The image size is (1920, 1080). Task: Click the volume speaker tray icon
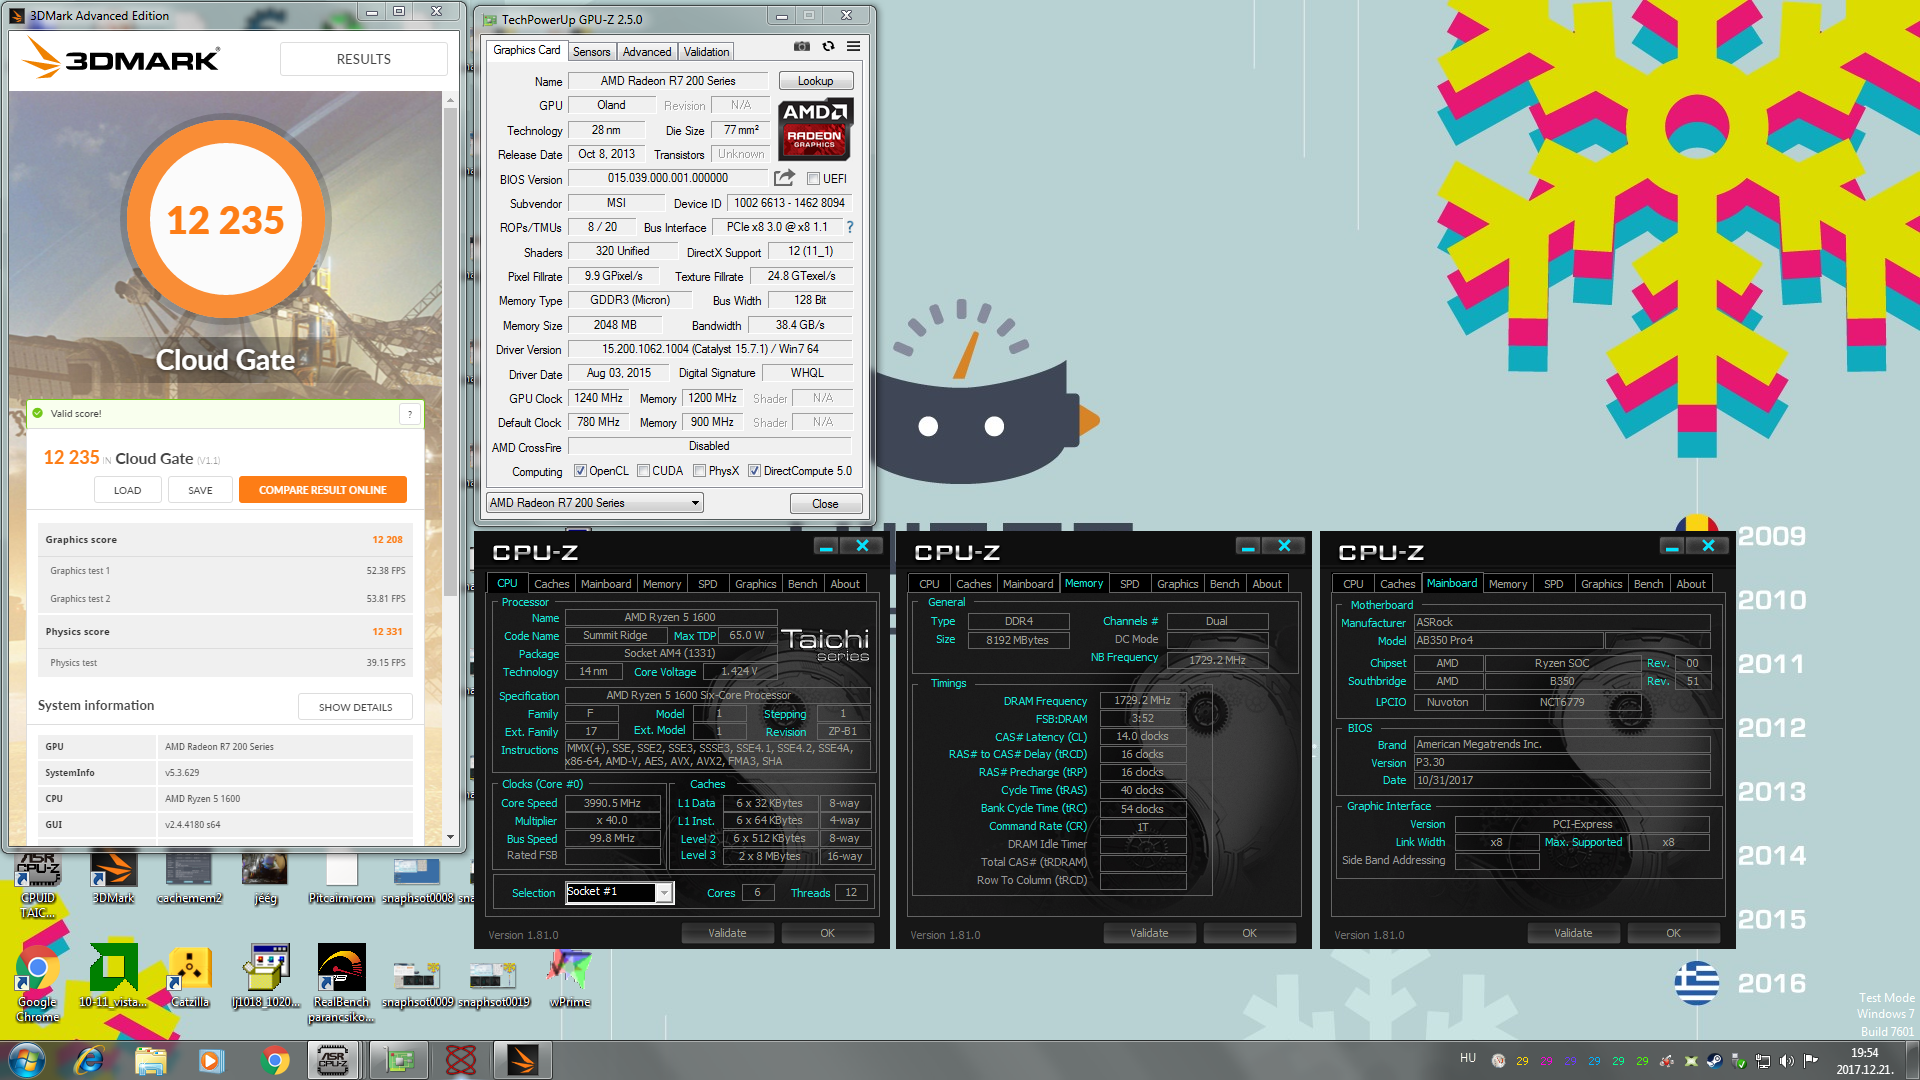coord(1786,1061)
